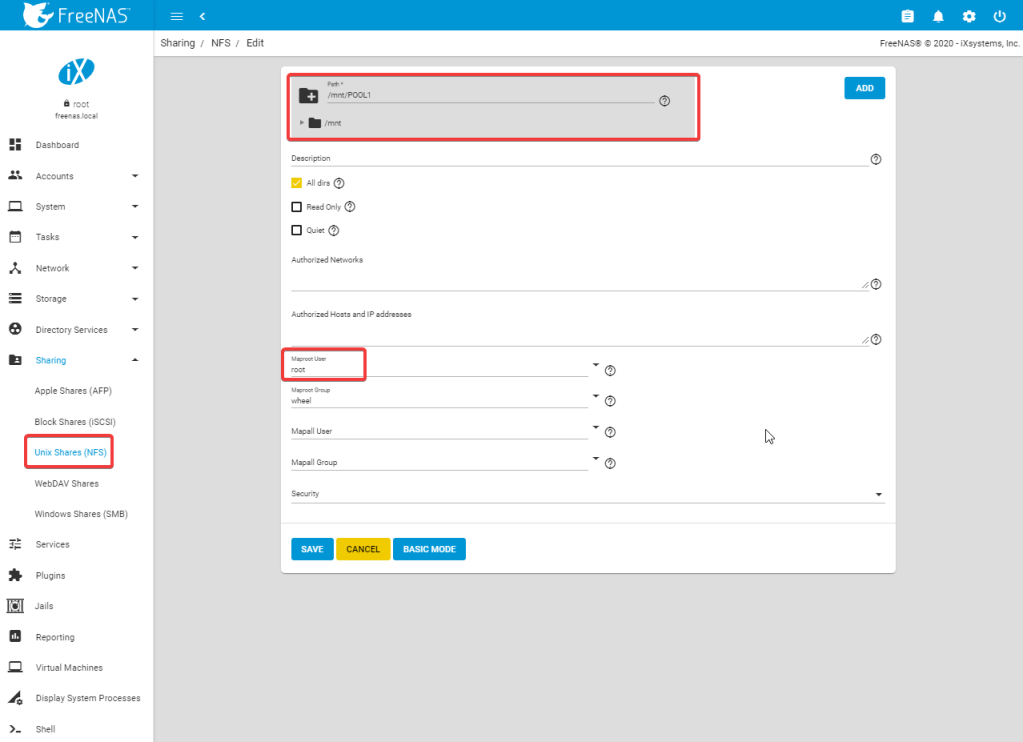1023x742 pixels.
Task: Click the BASIC MODE button
Action: 429,549
